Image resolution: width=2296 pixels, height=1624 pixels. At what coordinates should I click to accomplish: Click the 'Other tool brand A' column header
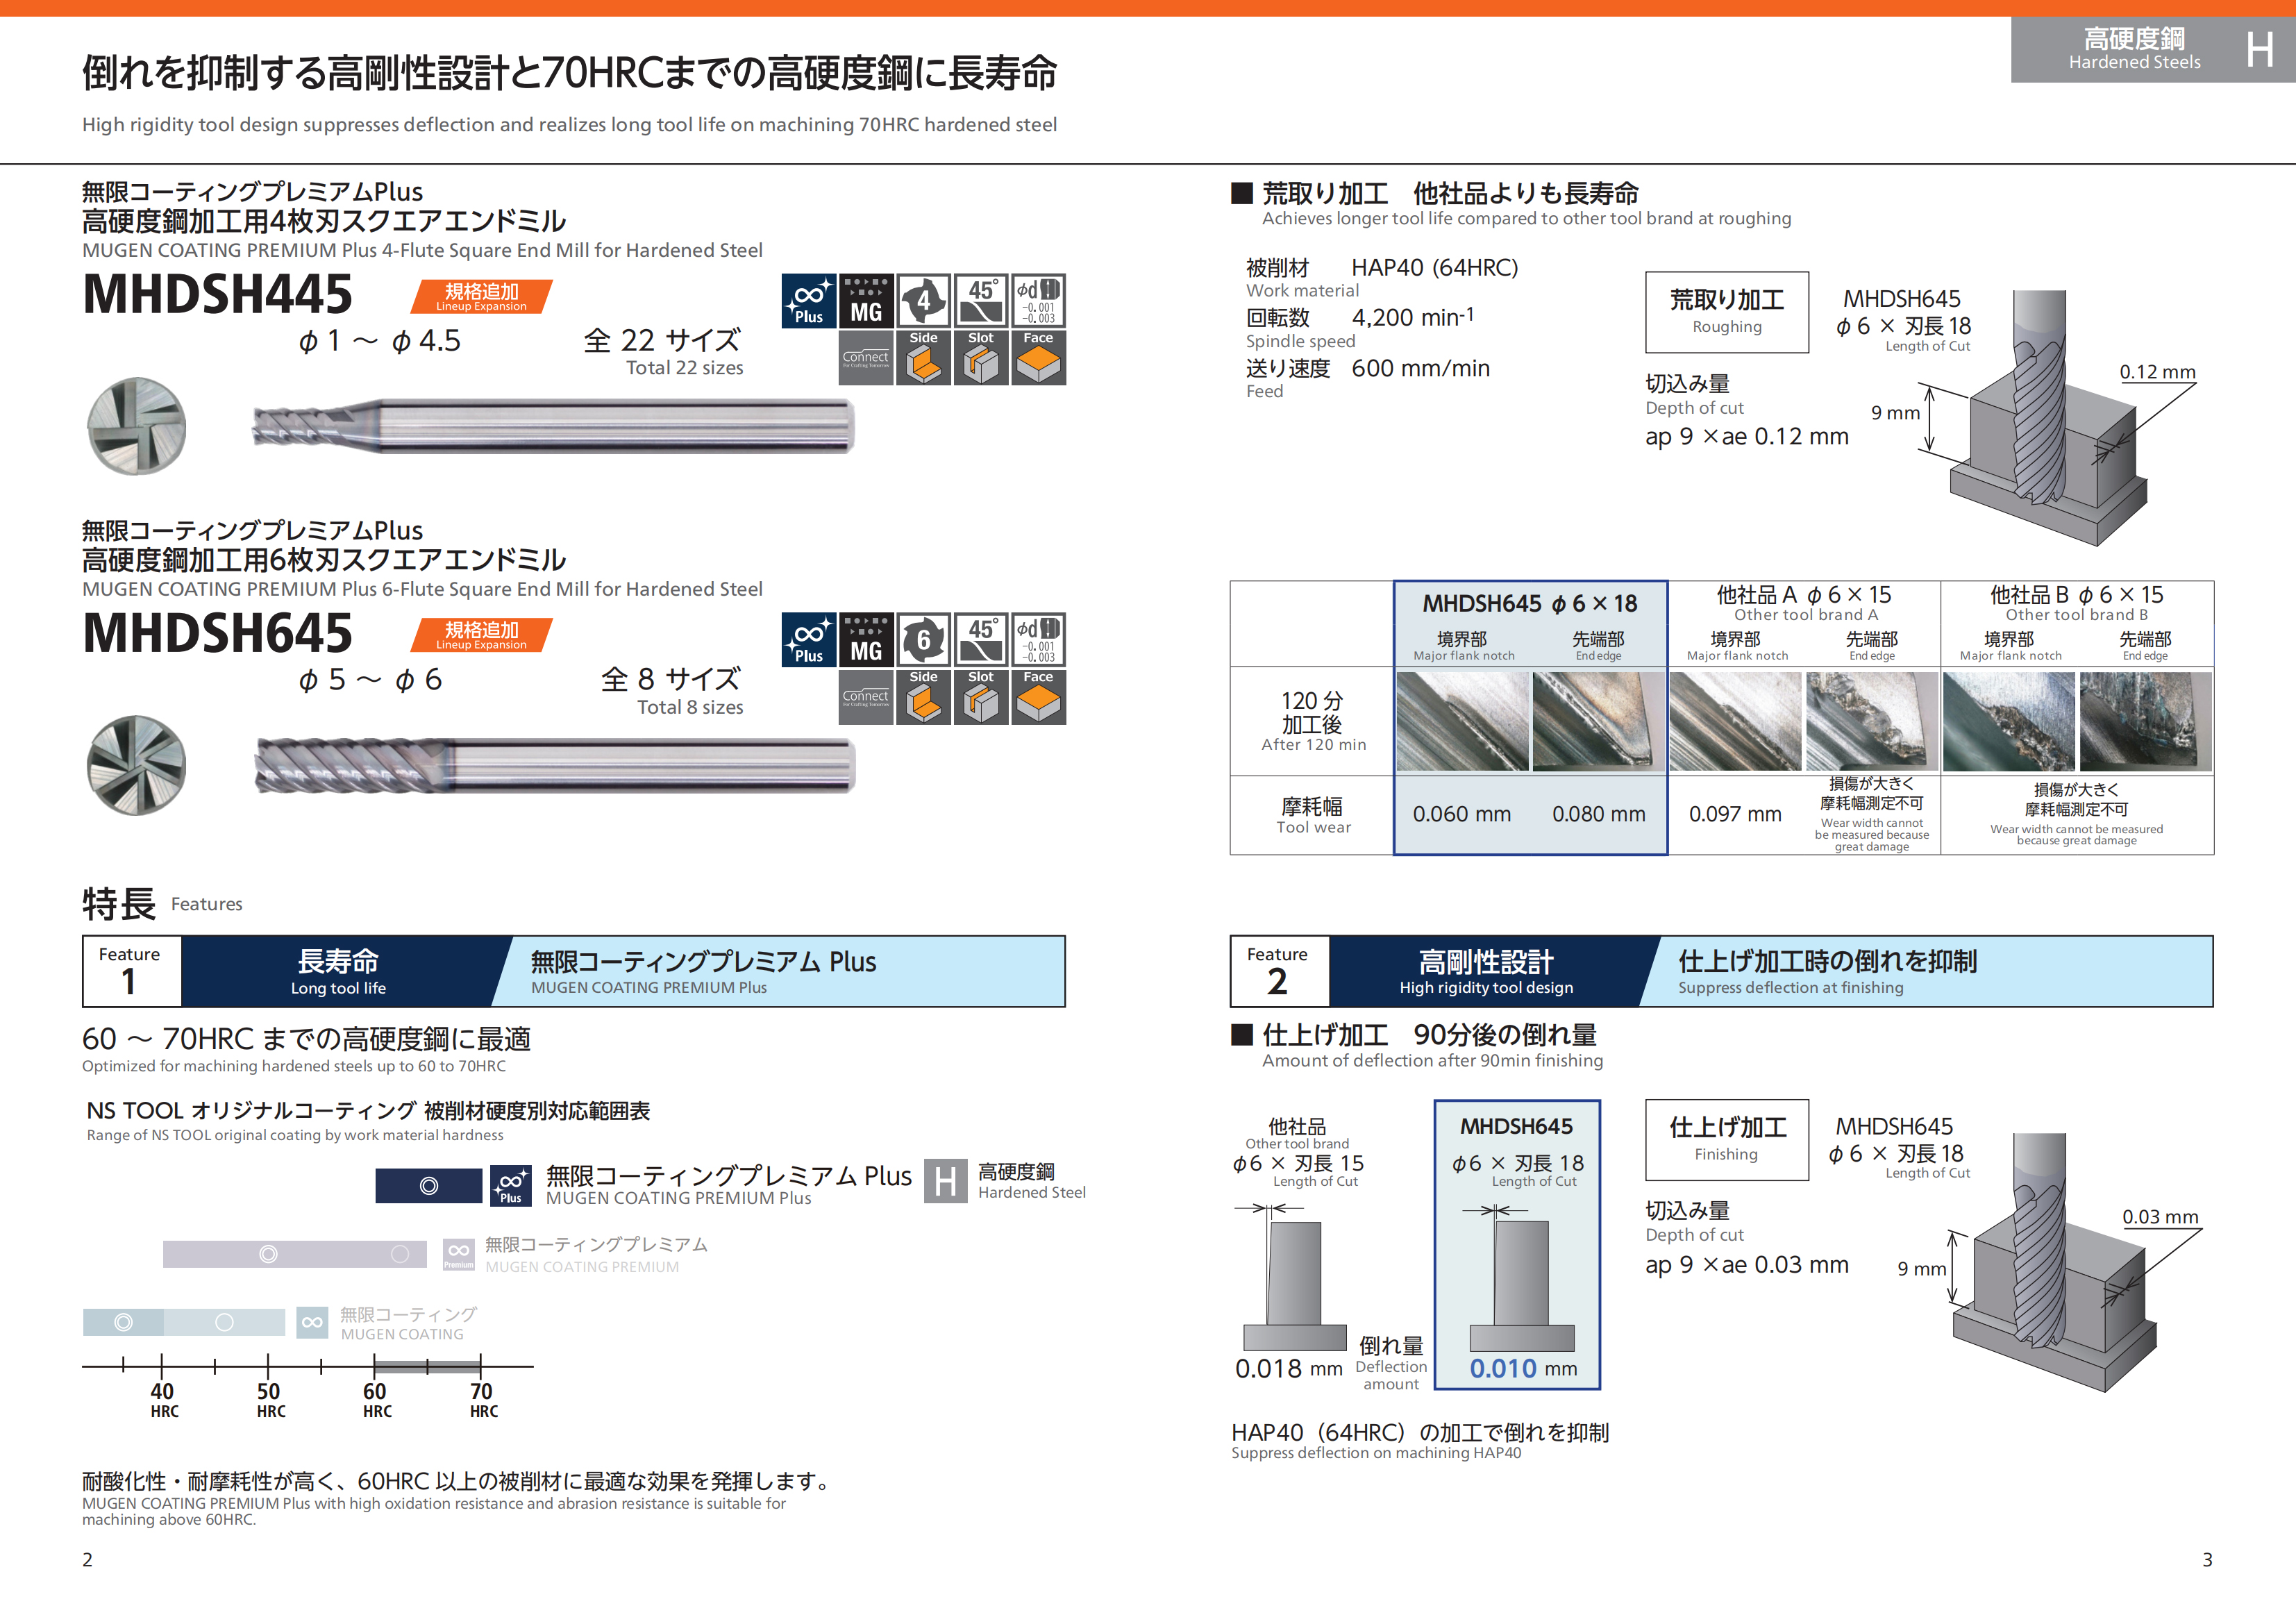[x=1804, y=603]
